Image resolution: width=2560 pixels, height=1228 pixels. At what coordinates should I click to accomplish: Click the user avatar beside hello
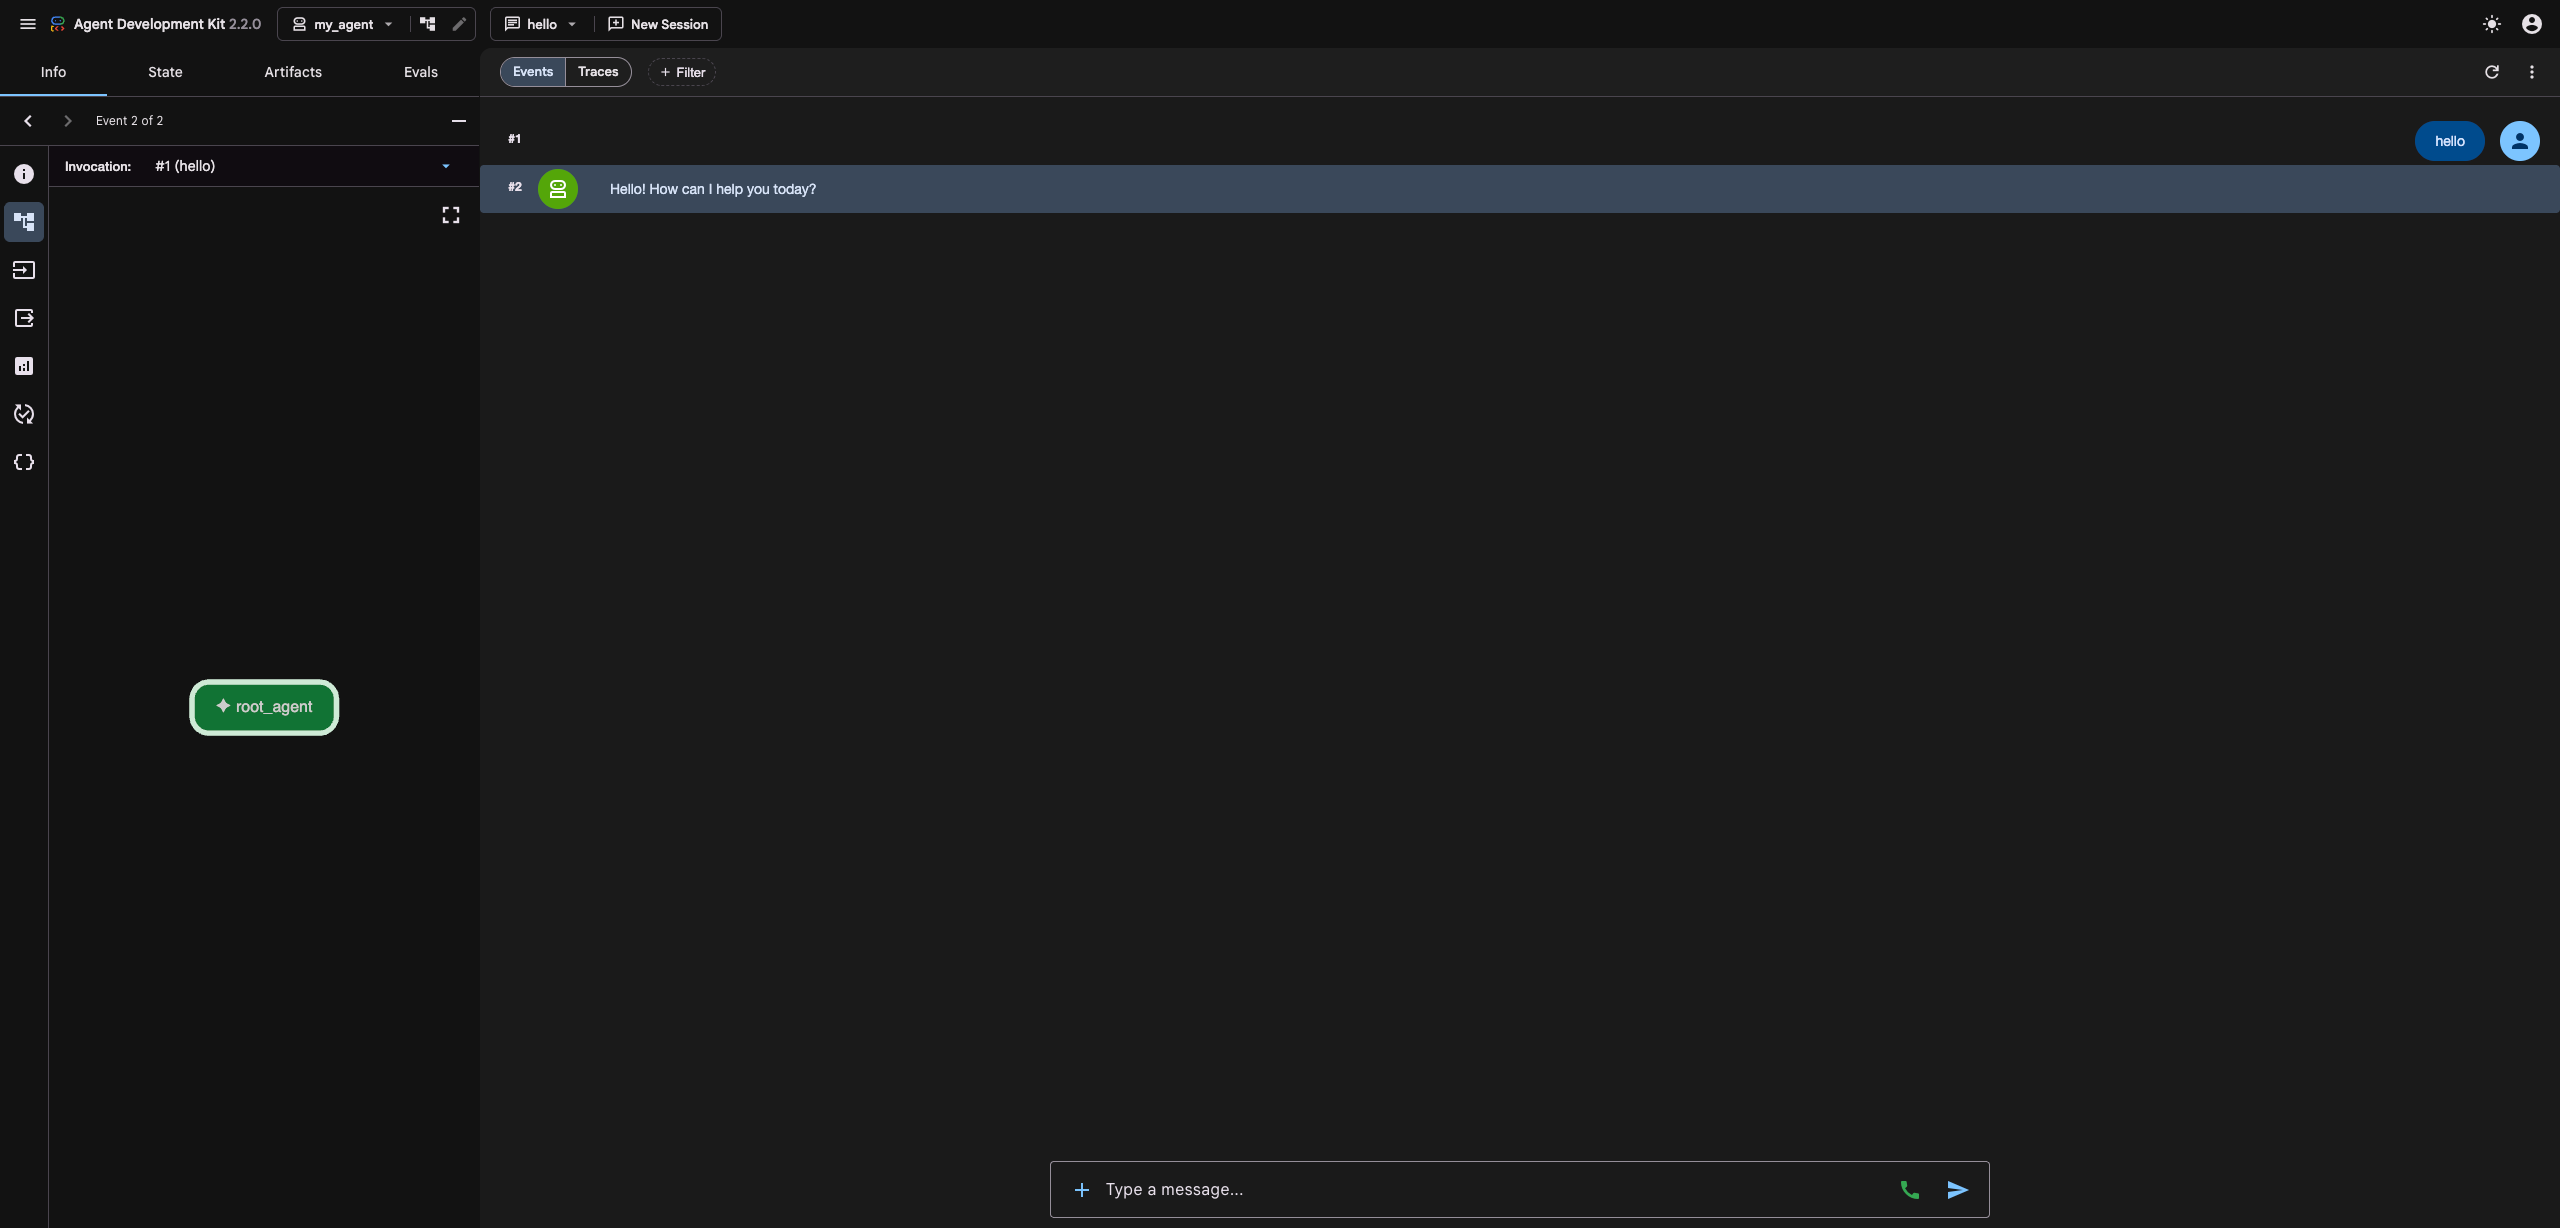(2520, 141)
